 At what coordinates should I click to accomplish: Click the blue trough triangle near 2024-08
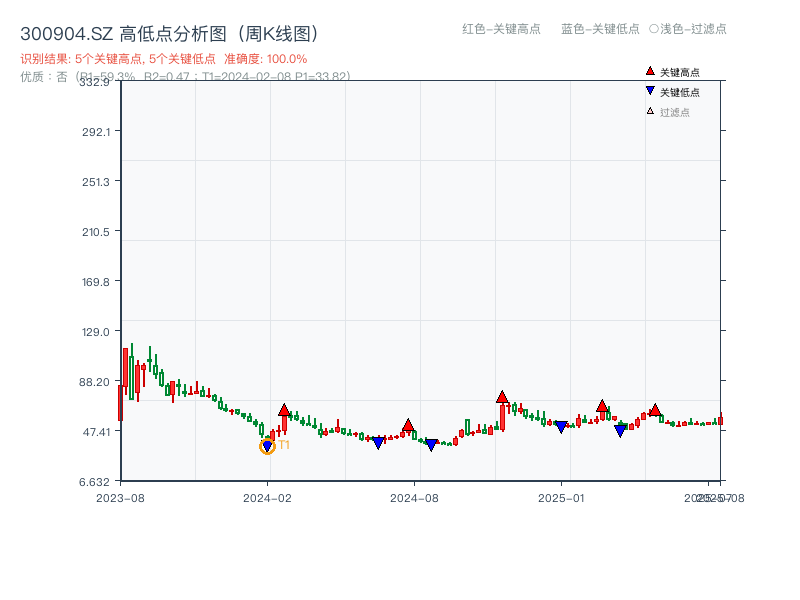[432, 442]
